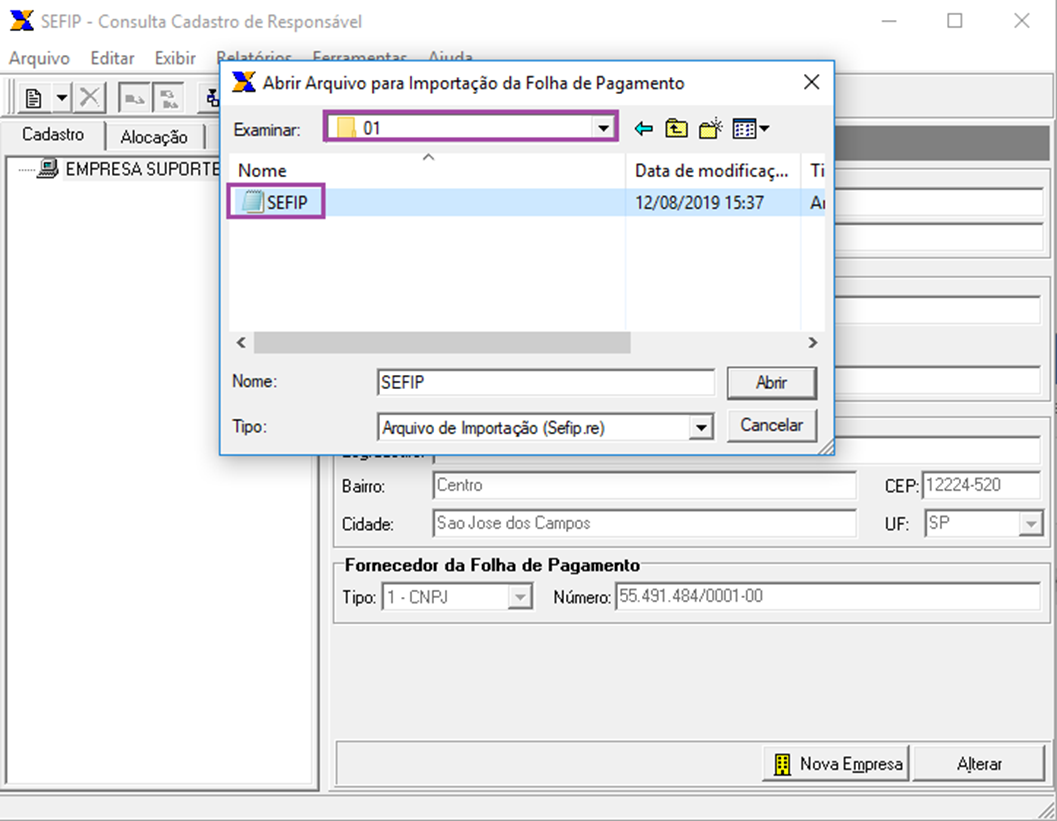Switch to the Cadastro tab
This screenshot has height=821, width=1057.
point(53,135)
